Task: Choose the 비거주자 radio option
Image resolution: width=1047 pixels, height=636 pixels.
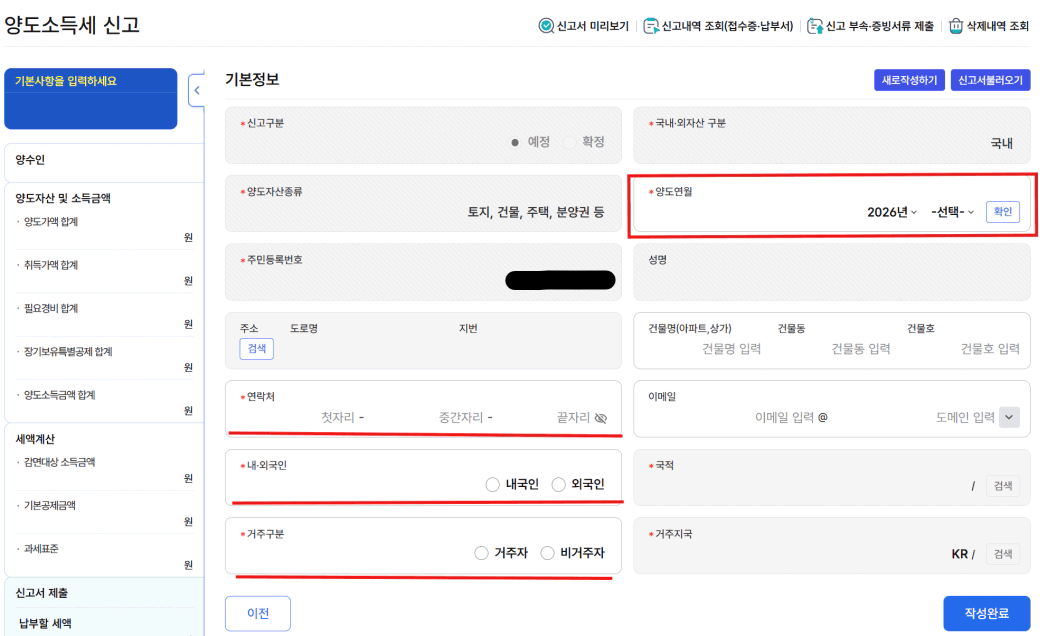Action: 547,553
